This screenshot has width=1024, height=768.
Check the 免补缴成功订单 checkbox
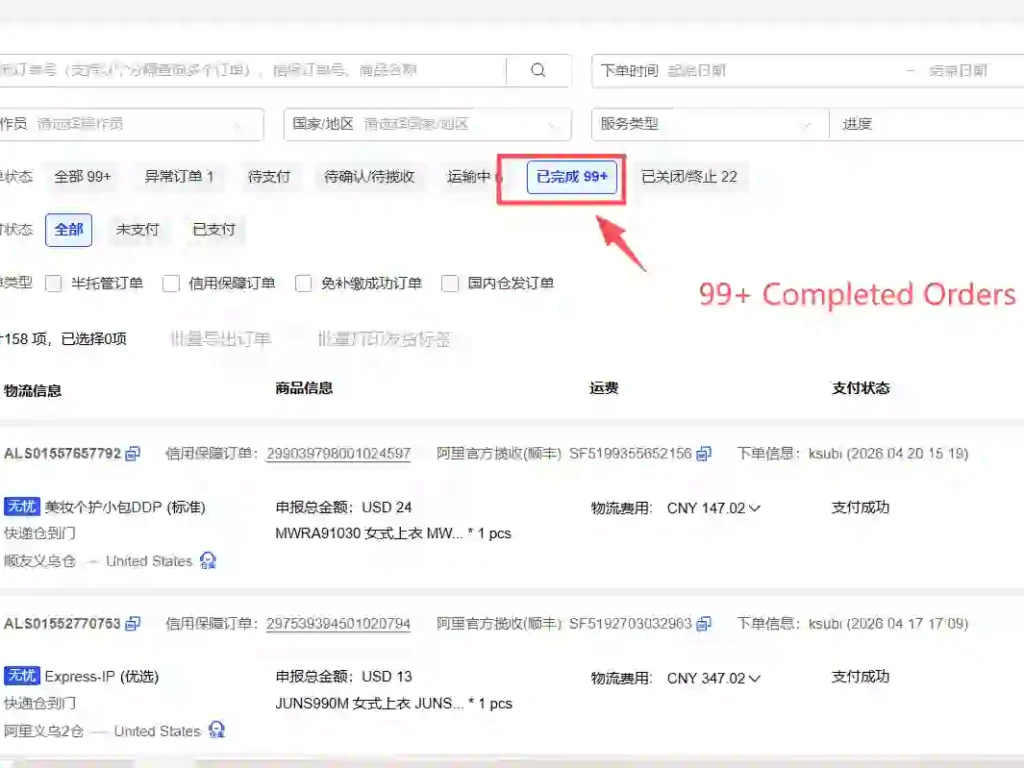pyautogui.click(x=303, y=283)
